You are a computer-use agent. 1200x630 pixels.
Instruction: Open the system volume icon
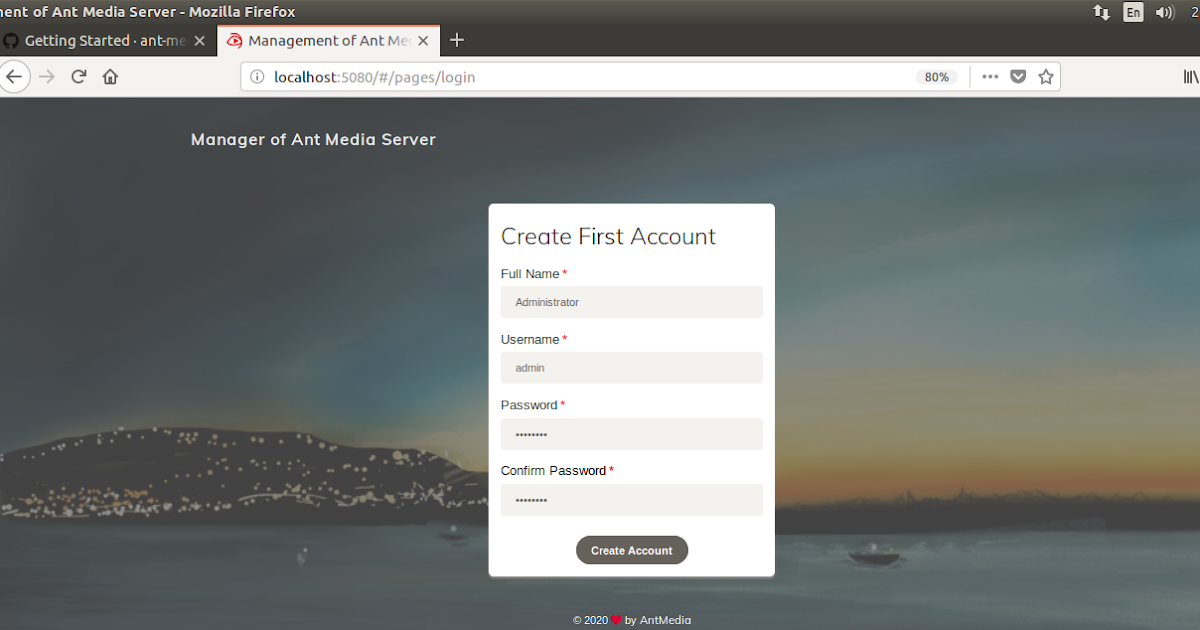1164,12
